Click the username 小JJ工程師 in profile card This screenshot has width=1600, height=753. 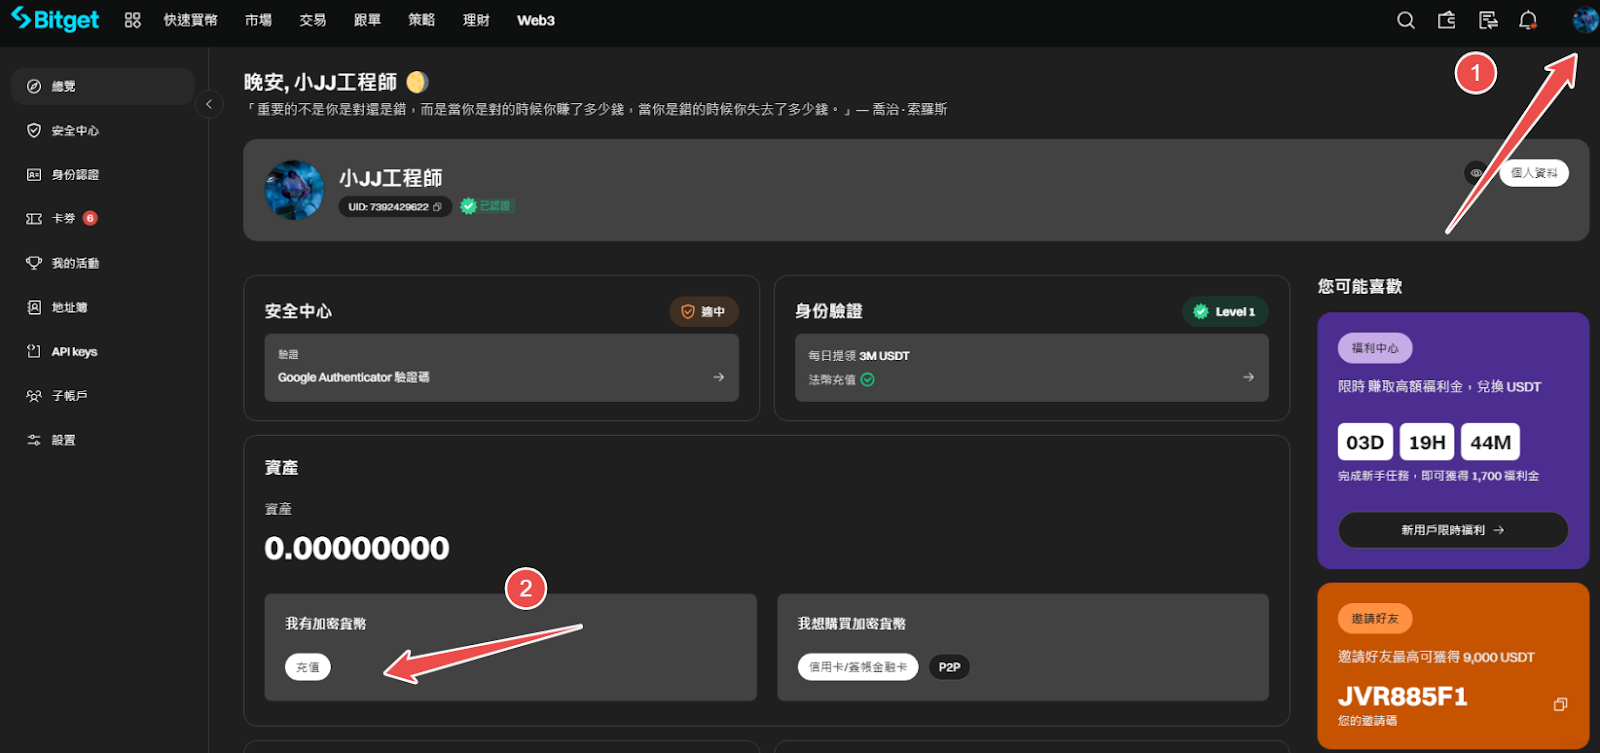pyautogui.click(x=391, y=178)
